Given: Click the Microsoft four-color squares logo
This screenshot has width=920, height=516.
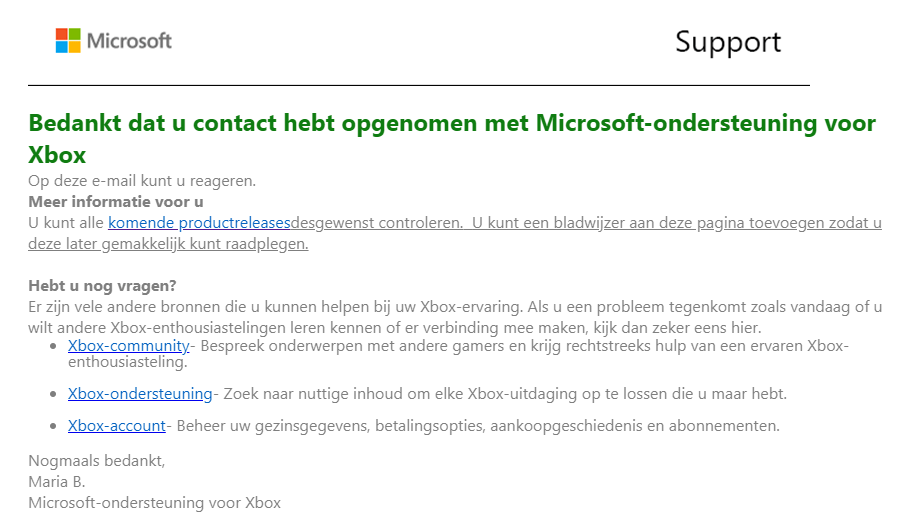Looking at the screenshot, I should [68, 41].
